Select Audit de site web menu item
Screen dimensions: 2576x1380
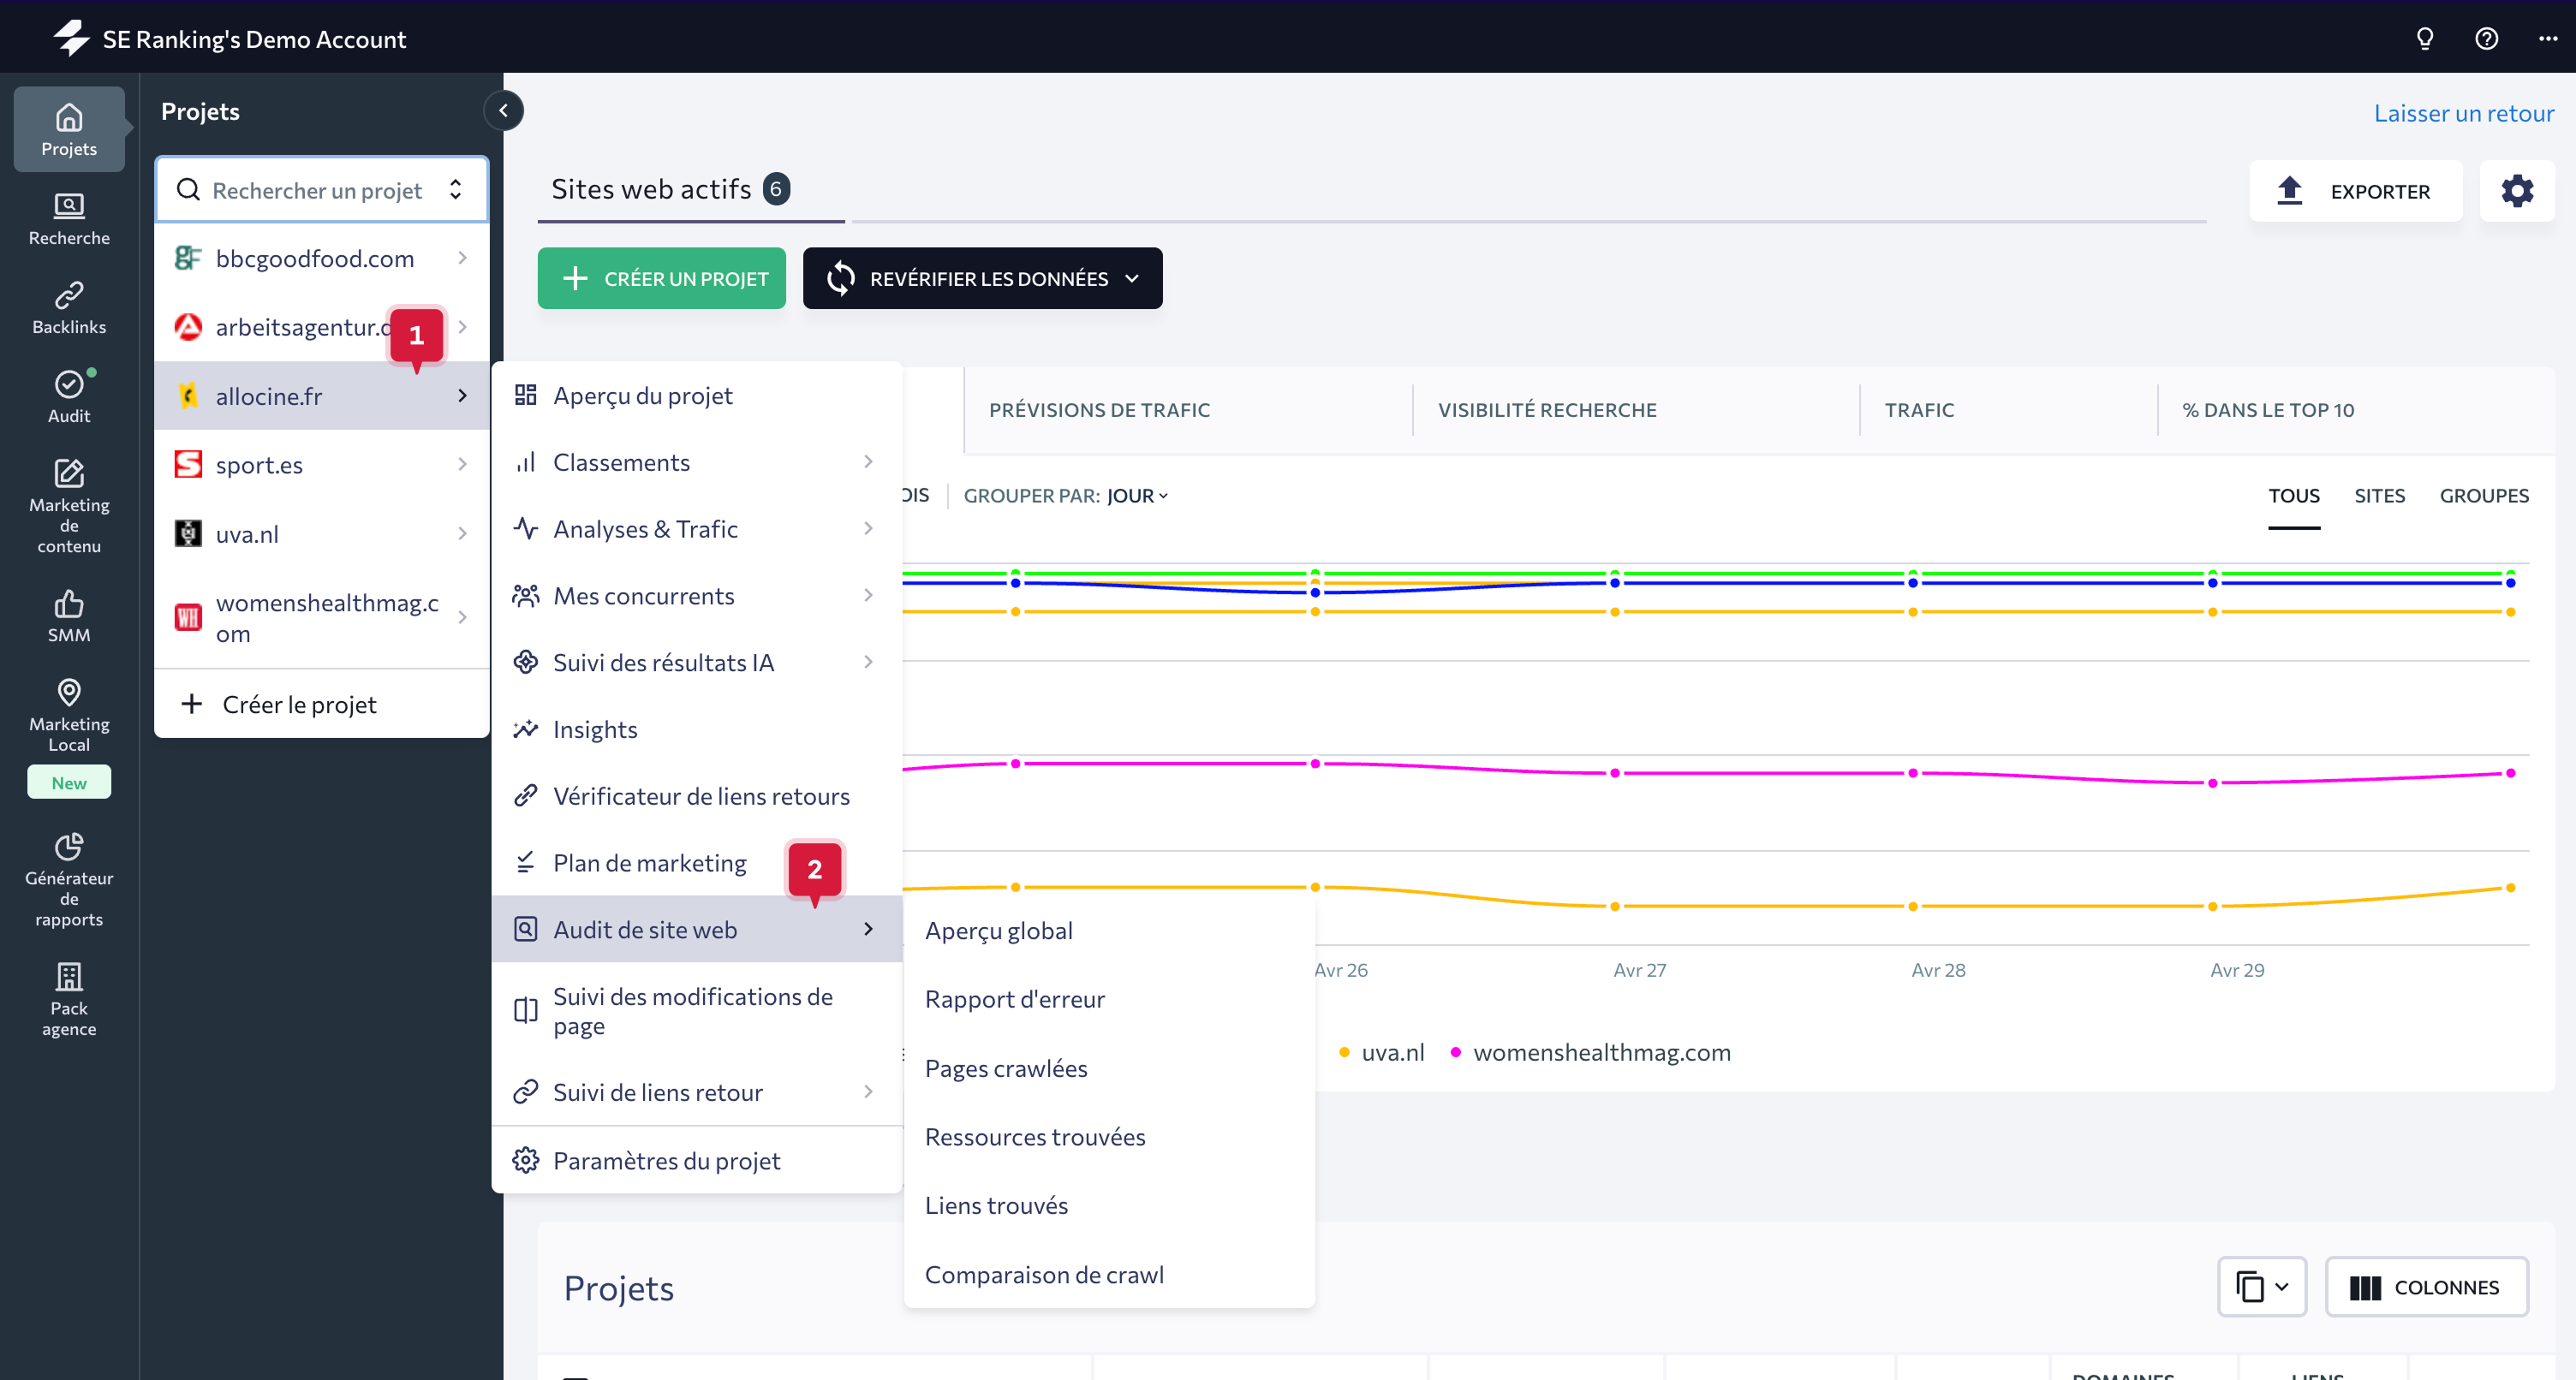pyautogui.click(x=696, y=929)
